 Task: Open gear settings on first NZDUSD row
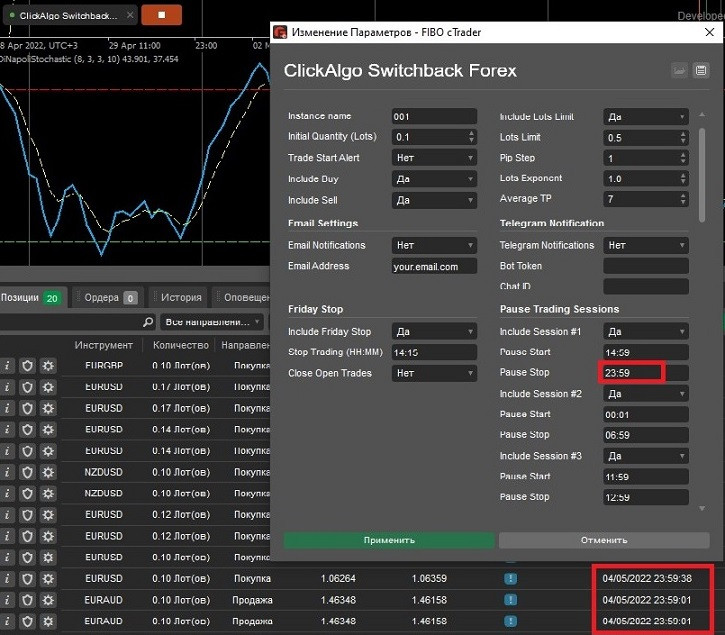pyautogui.click(x=48, y=472)
